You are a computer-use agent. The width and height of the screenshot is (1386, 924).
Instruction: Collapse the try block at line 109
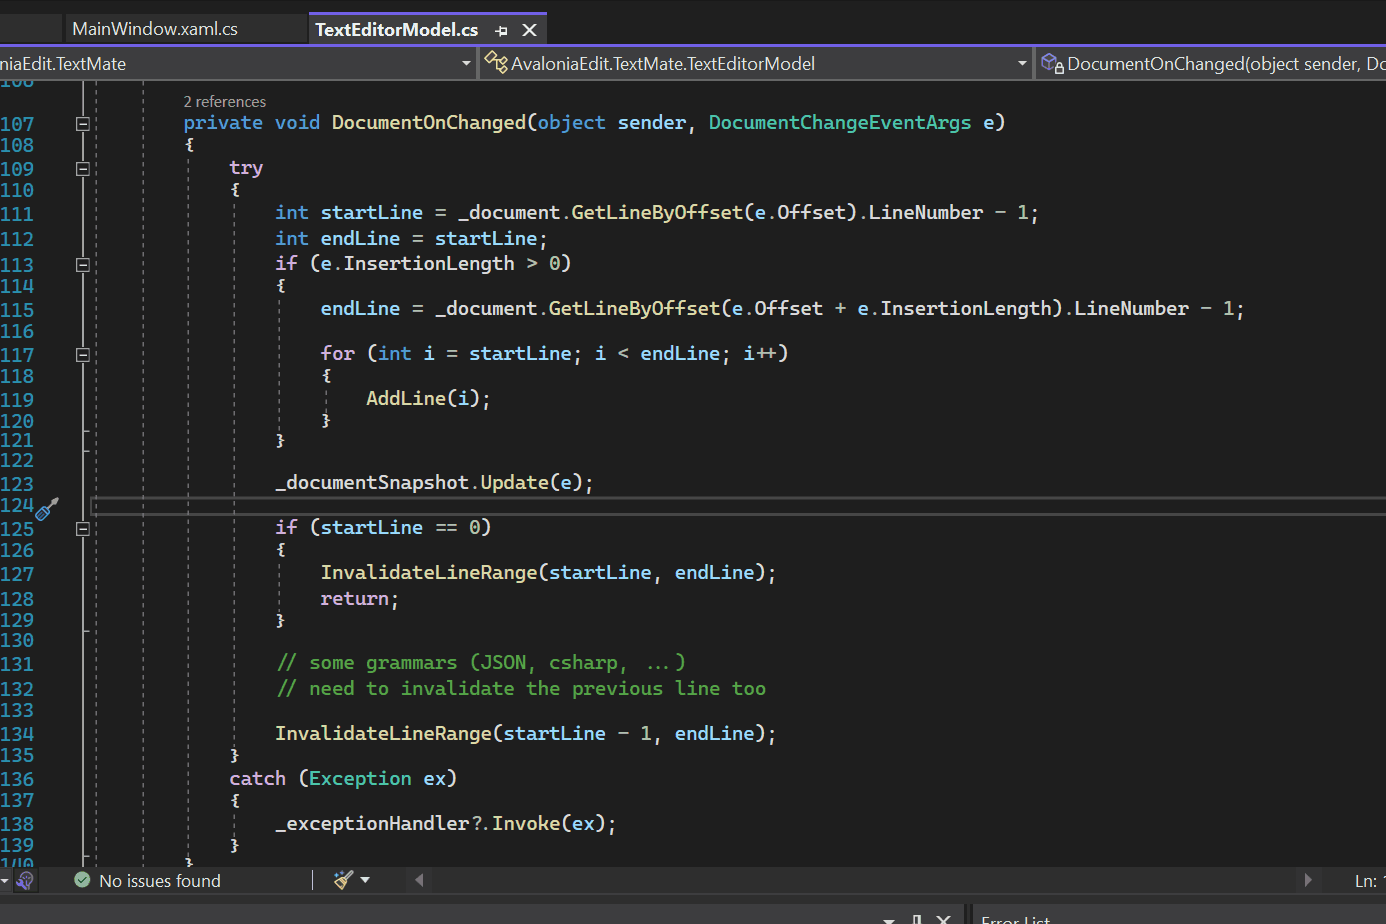[83, 168]
